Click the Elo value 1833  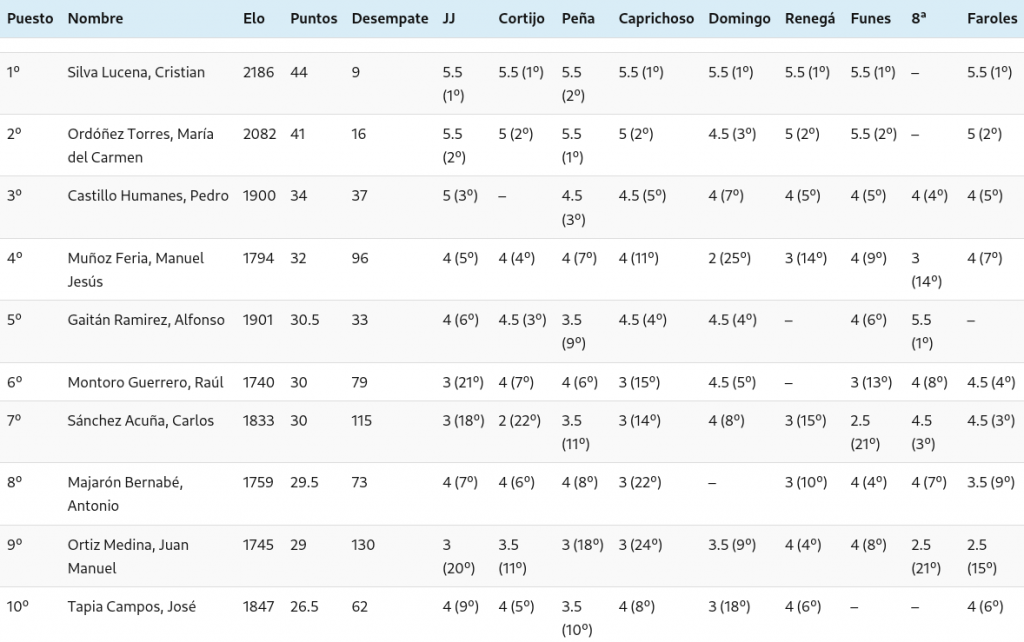tap(258, 420)
